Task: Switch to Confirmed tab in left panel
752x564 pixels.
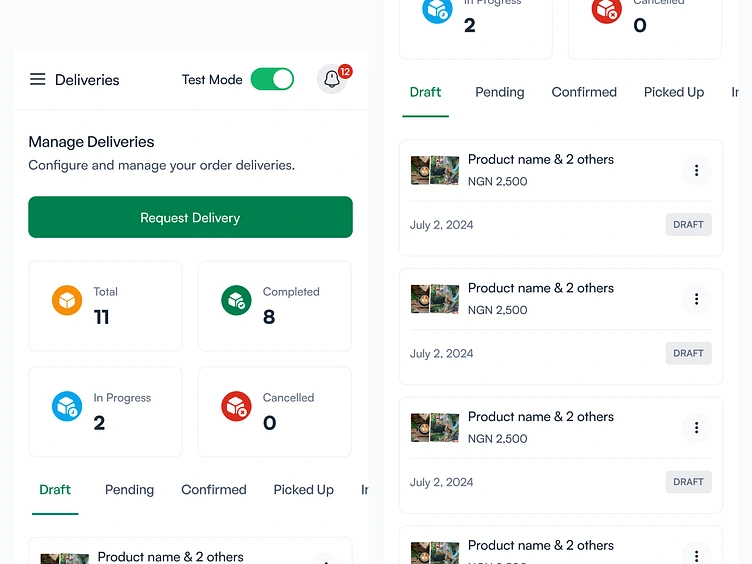Action: (x=213, y=490)
